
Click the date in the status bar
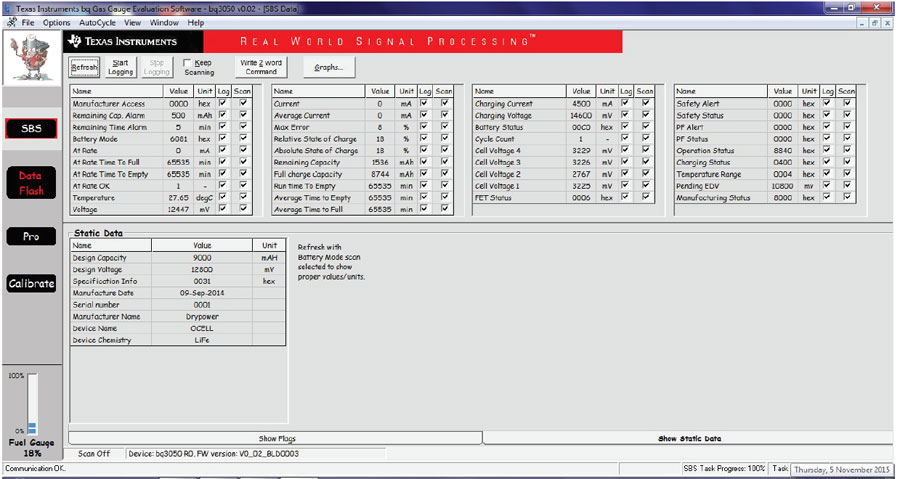841,470
